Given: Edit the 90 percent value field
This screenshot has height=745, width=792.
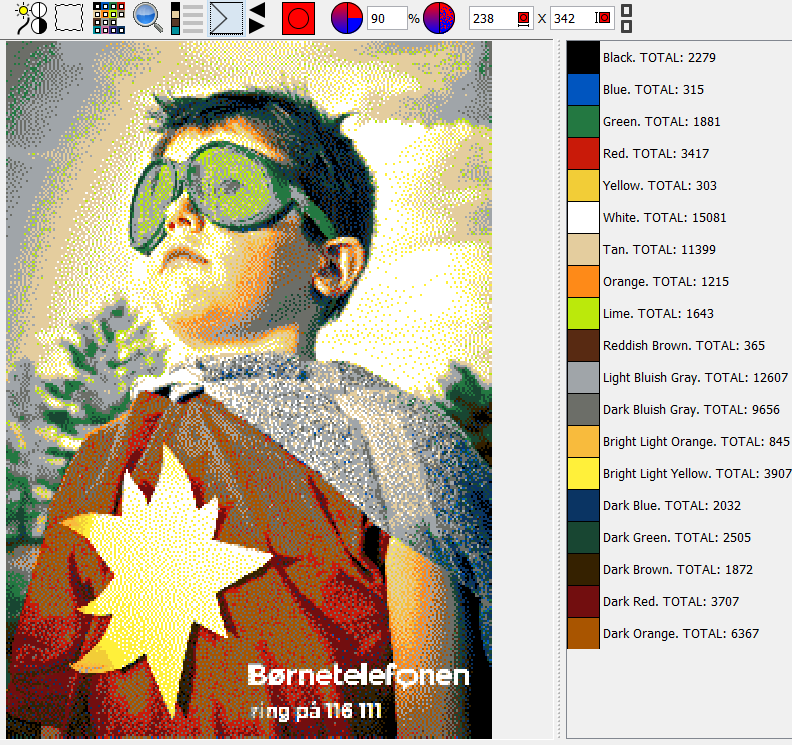Looking at the screenshot, I should coord(387,19).
